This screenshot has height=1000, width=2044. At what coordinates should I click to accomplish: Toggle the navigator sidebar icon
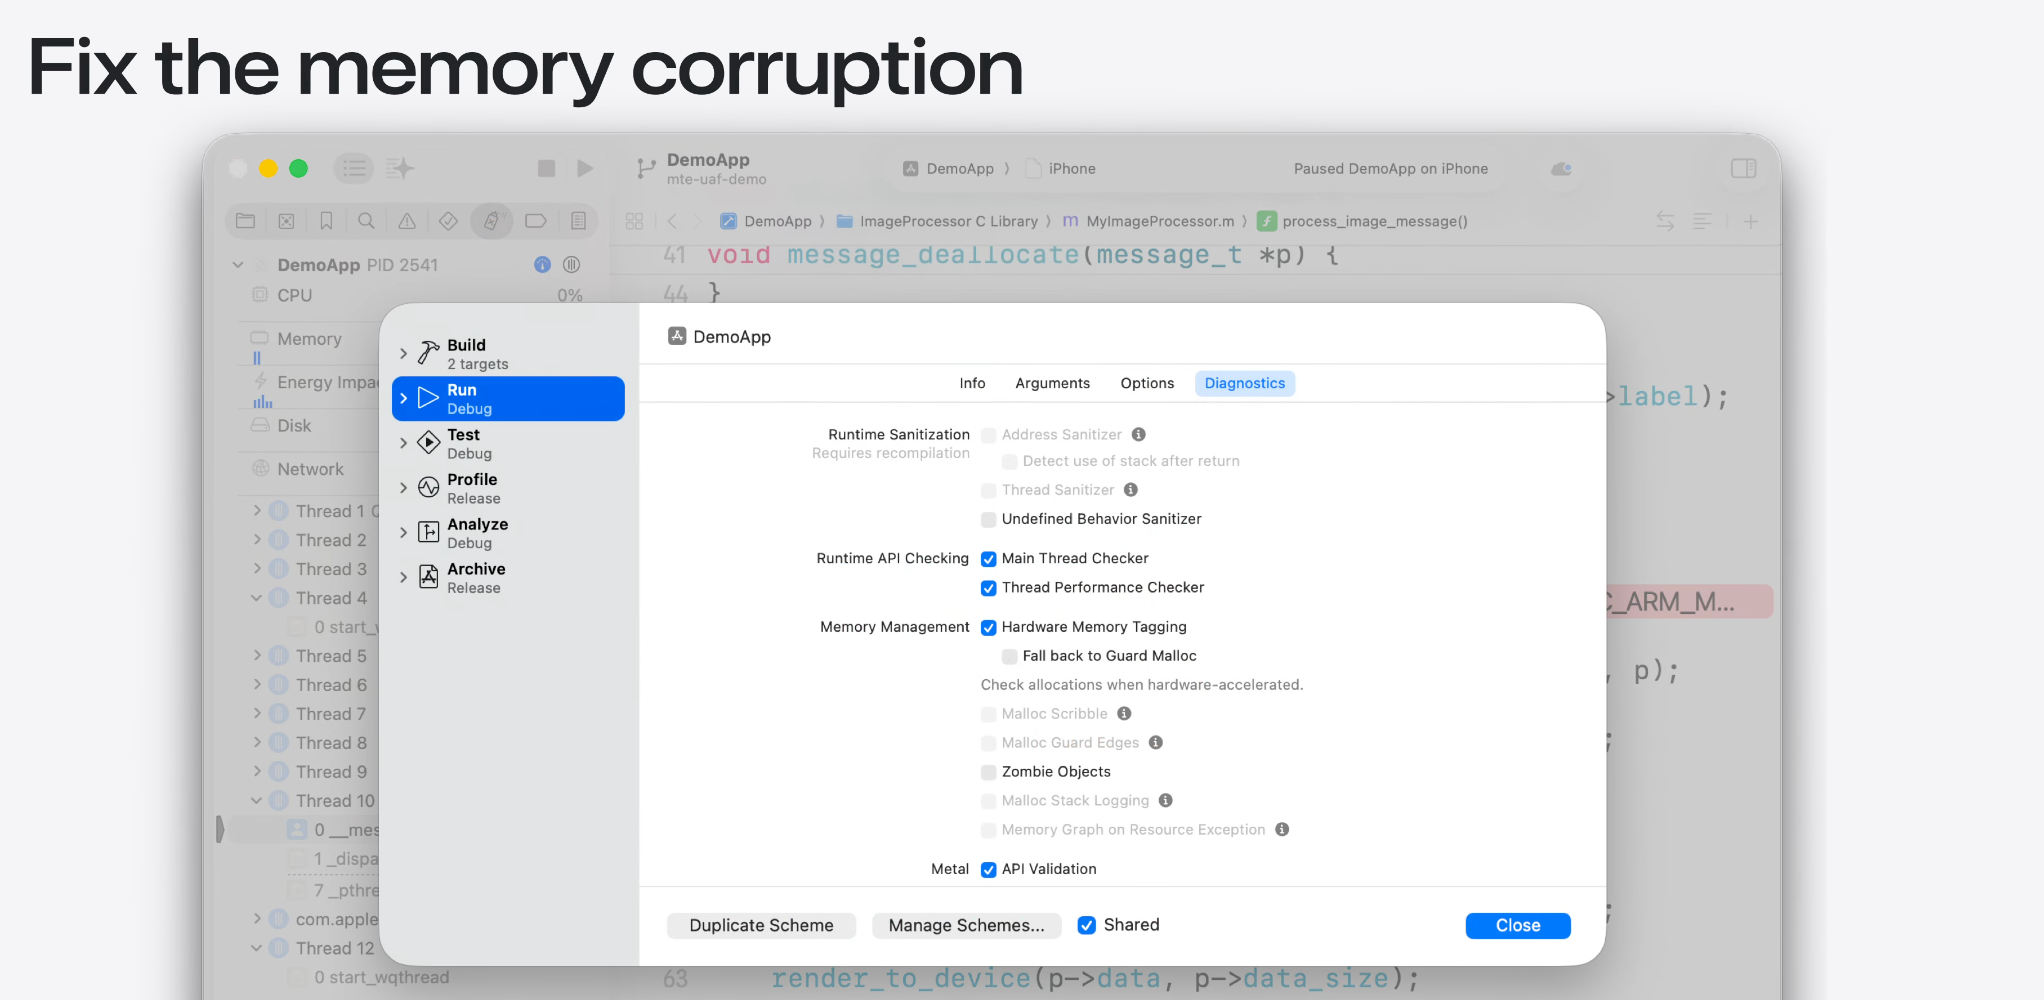(354, 168)
